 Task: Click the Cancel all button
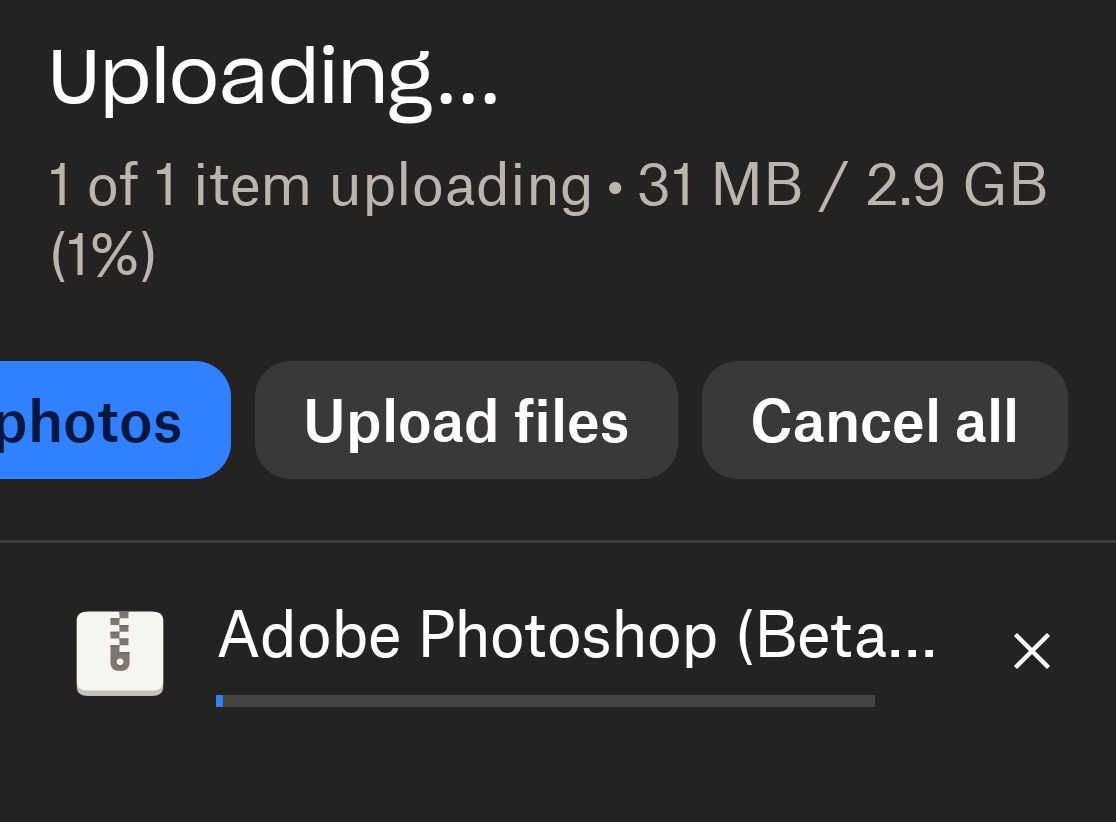pos(884,421)
